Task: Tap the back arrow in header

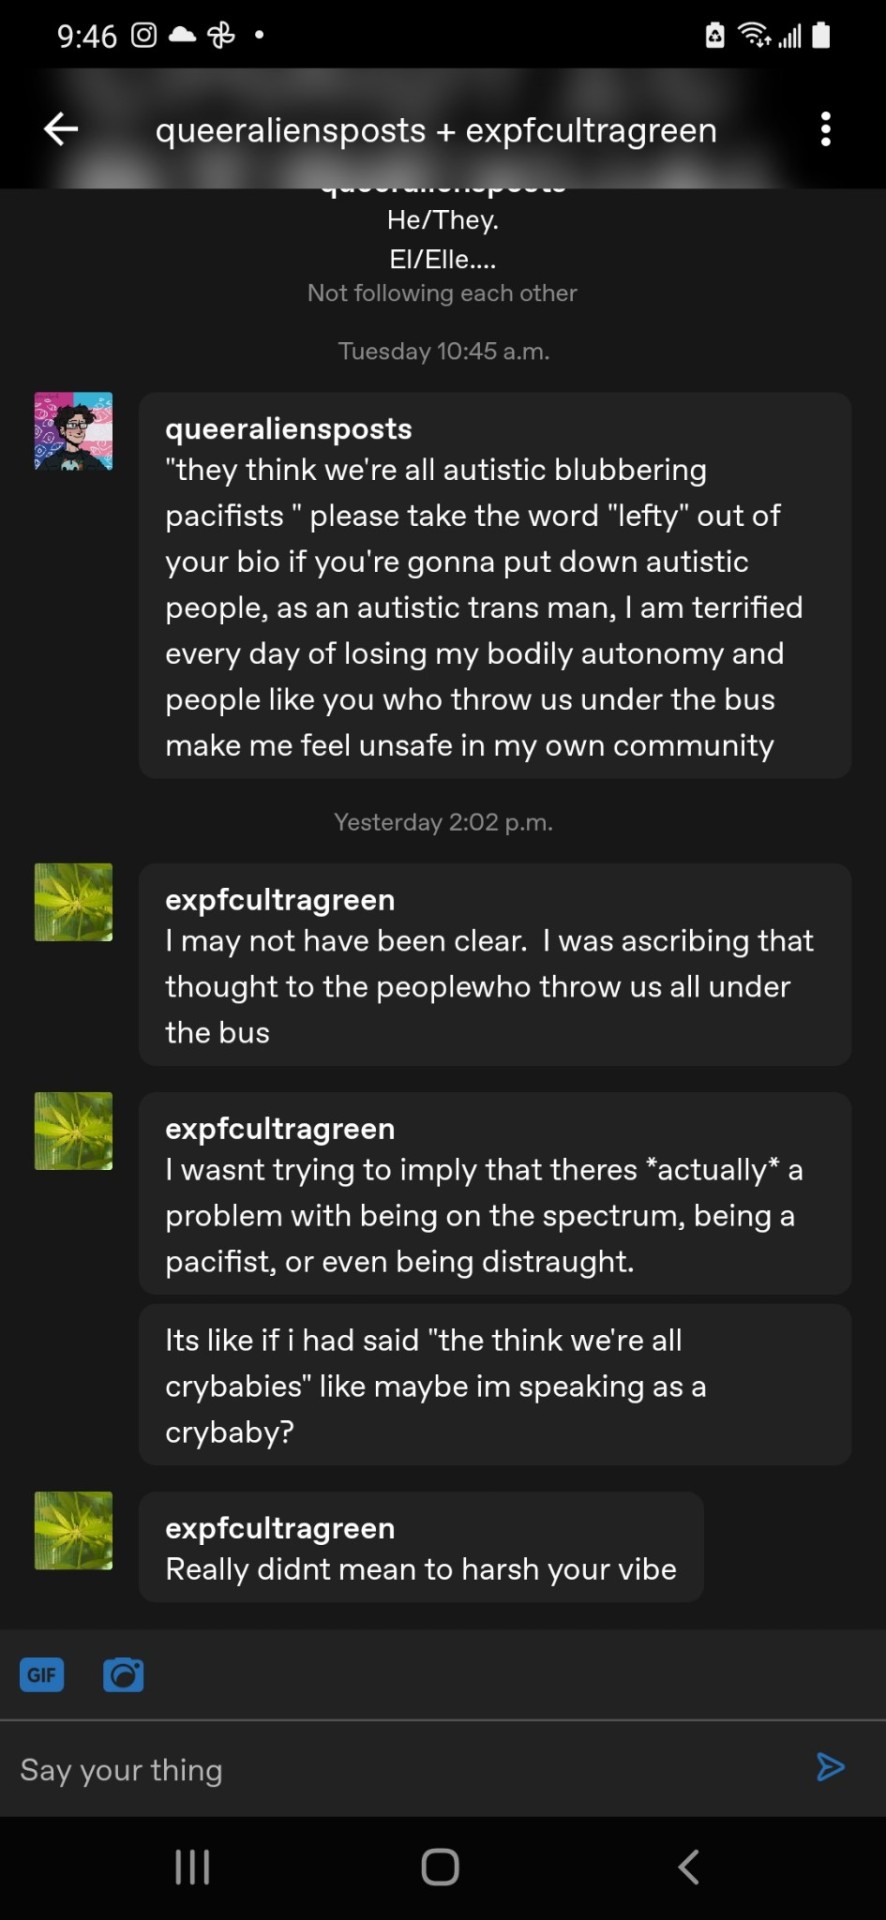Action: coord(61,129)
